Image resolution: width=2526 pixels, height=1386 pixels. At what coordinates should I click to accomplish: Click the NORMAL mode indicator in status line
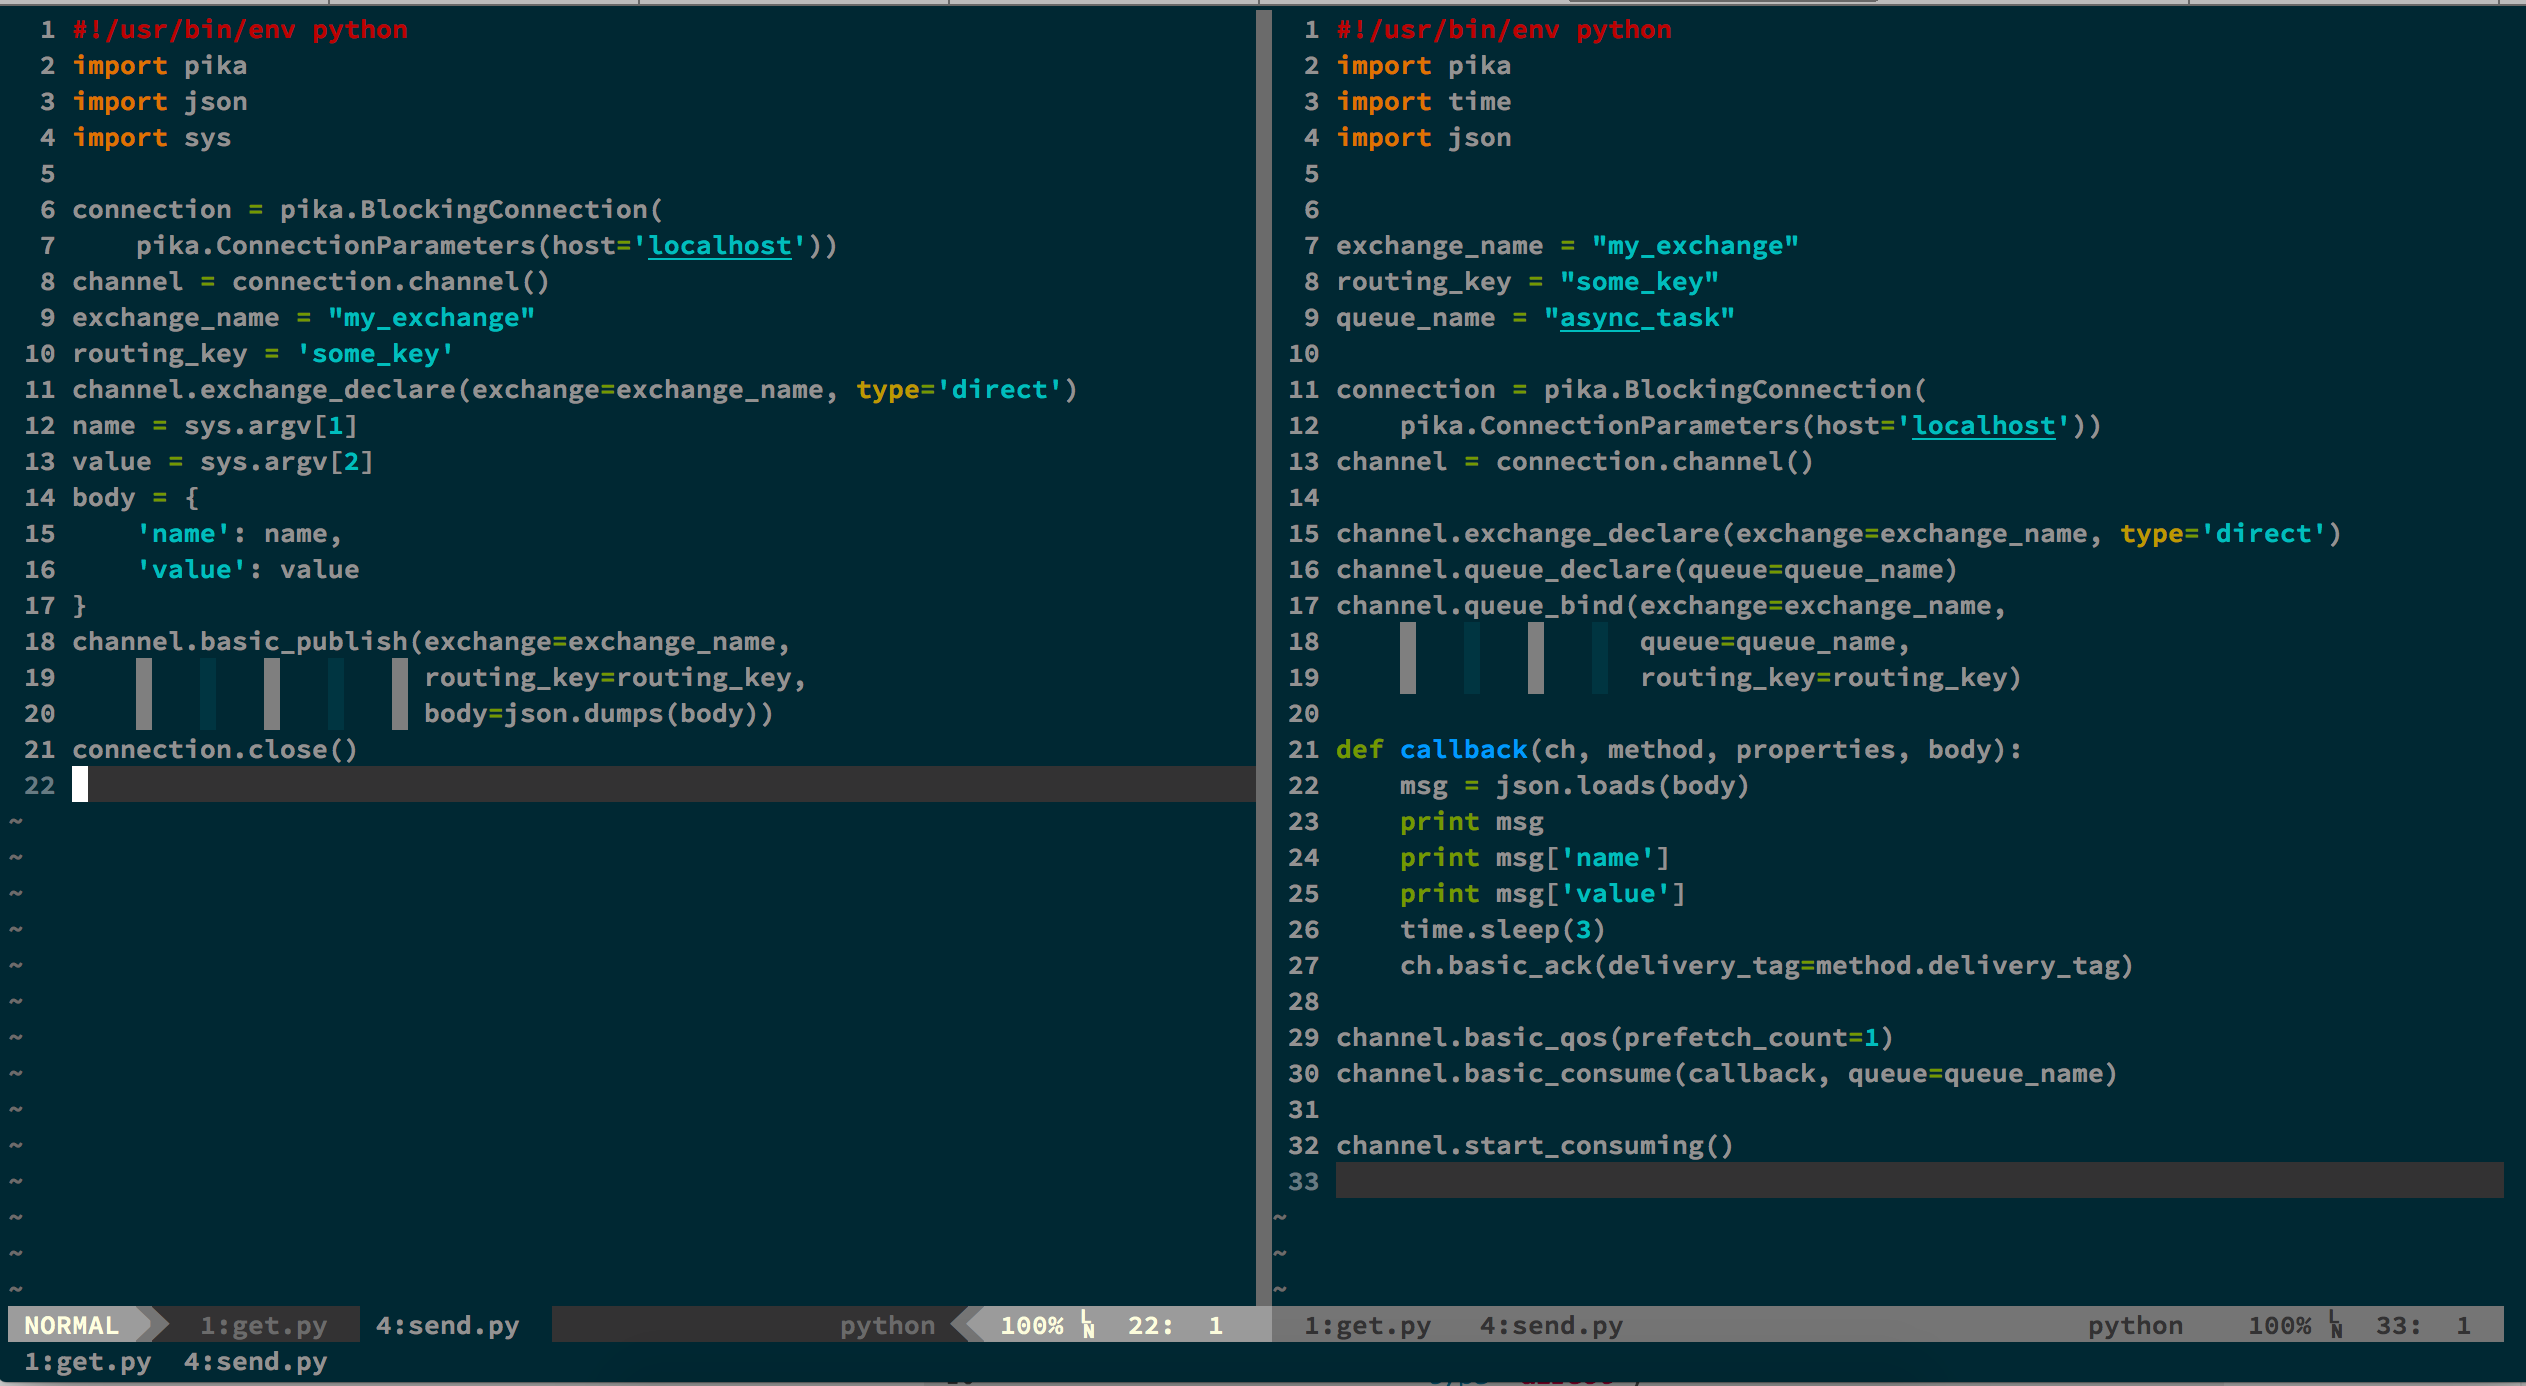(72, 1325)
